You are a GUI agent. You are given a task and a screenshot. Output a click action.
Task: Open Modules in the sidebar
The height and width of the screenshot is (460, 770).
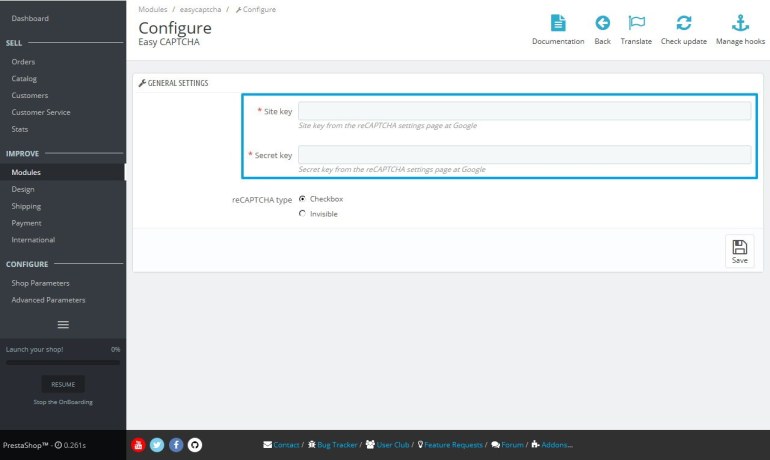(26, 172)
